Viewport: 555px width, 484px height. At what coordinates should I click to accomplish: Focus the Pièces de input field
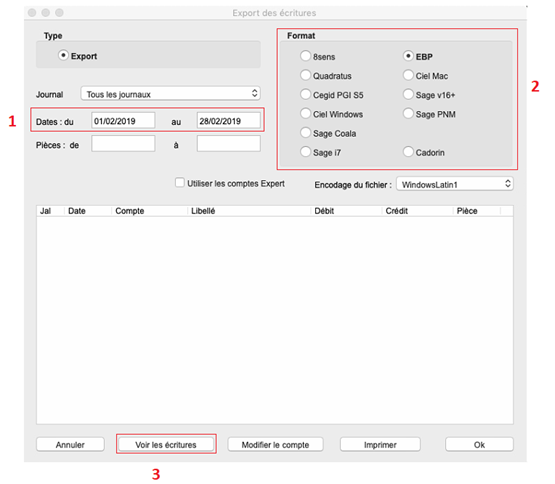123,144
